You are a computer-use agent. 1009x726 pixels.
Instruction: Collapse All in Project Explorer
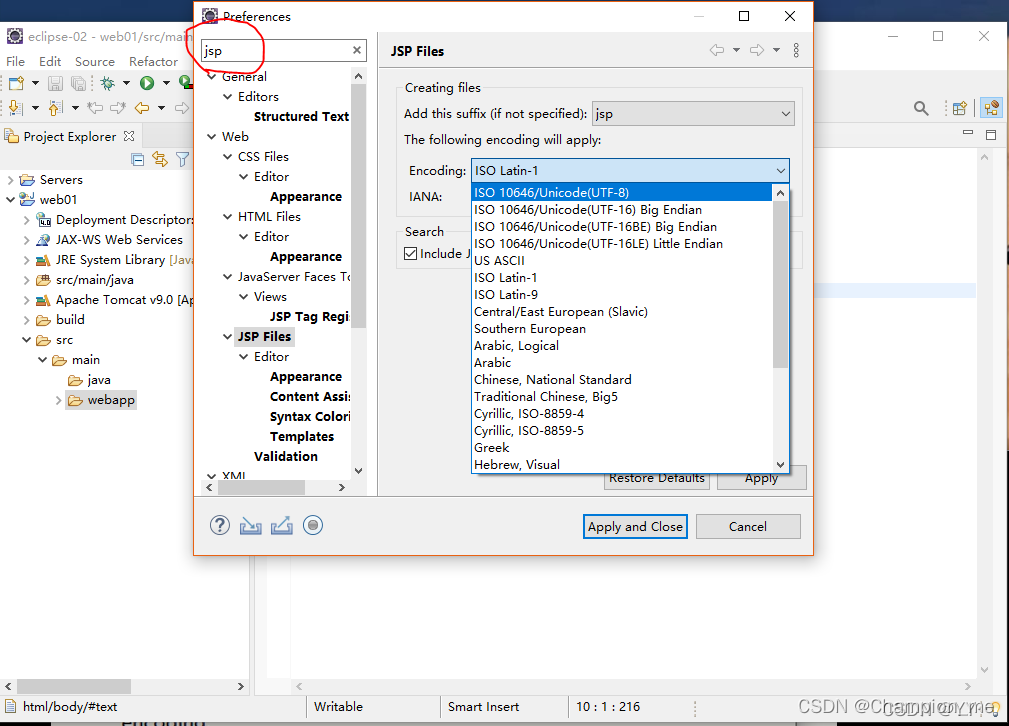tap(138, 160)
